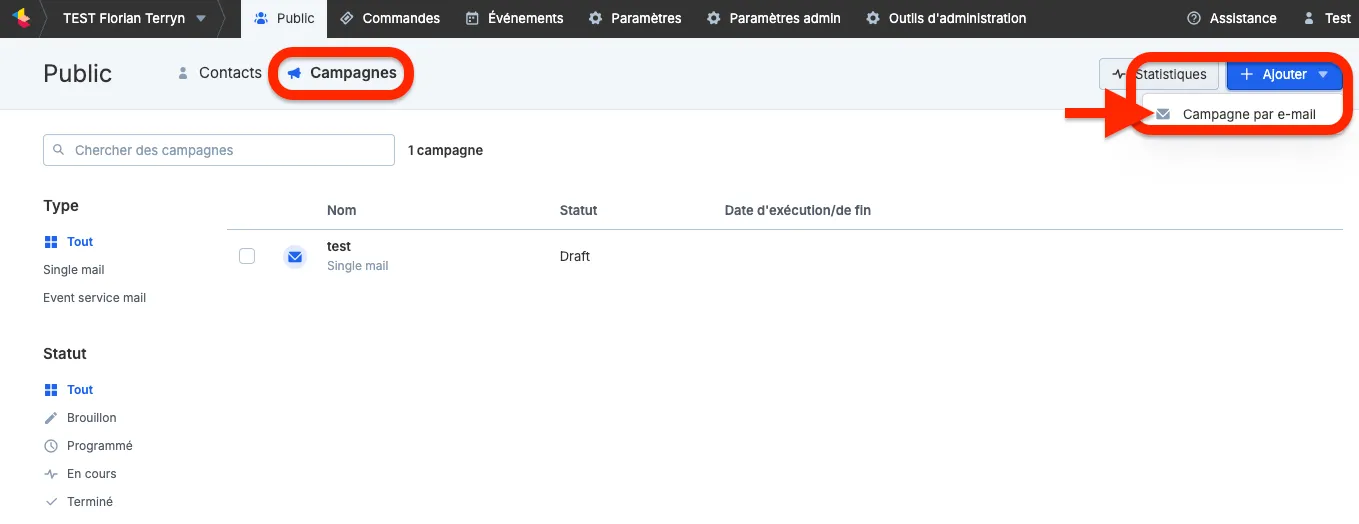Click the pulse icon next to En cours
Screen dimensions: 1359x524
(52, 474)
